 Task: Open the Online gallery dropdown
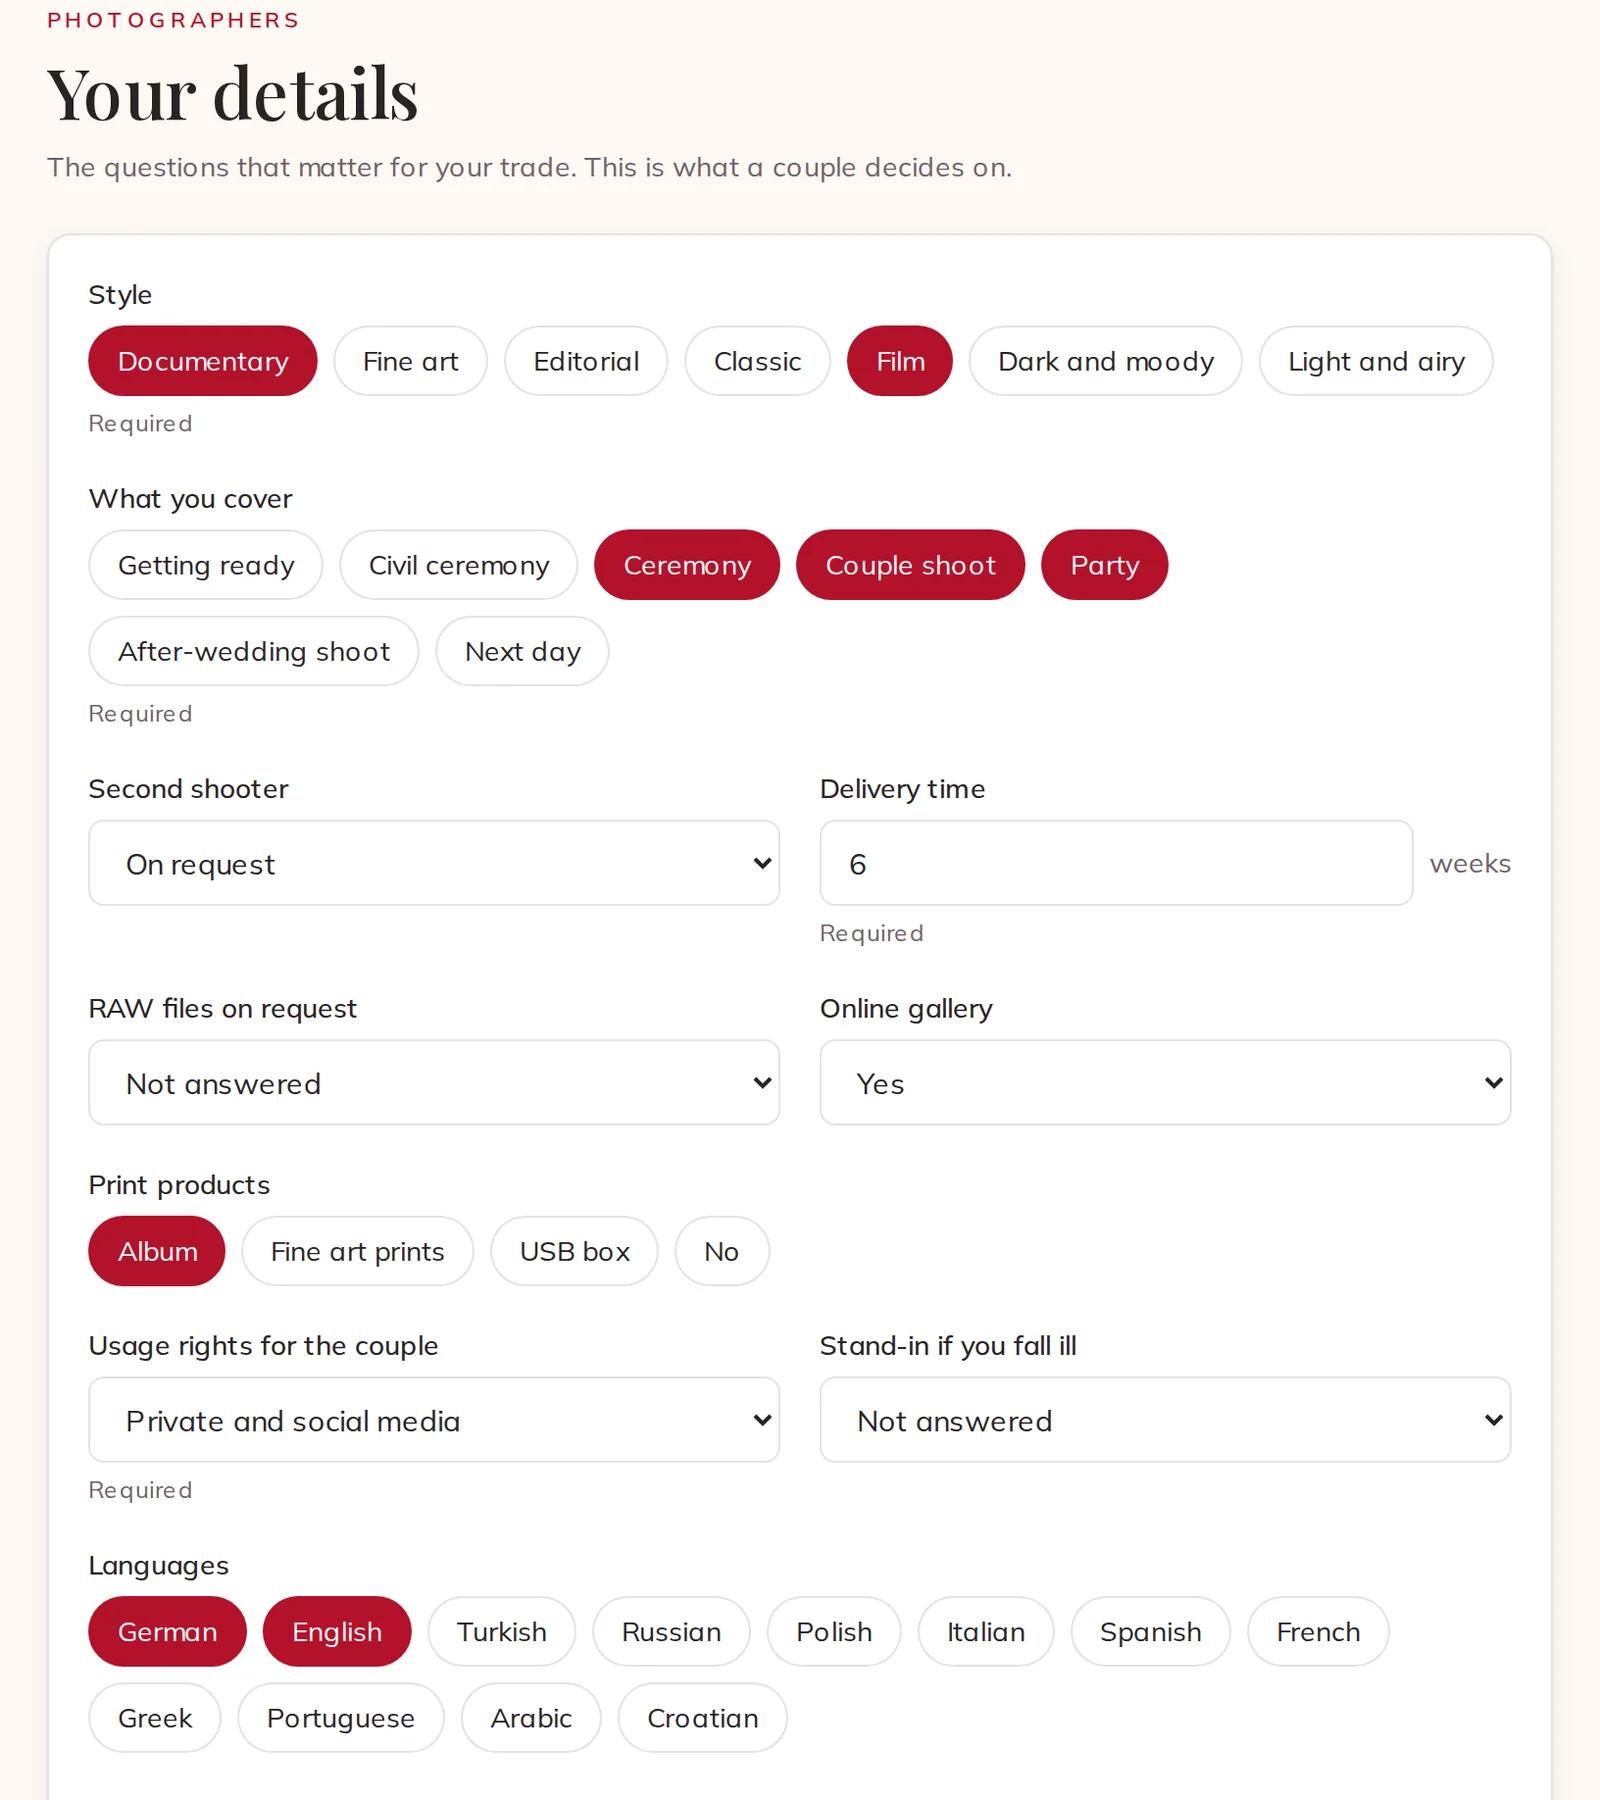(1165, 1083)
